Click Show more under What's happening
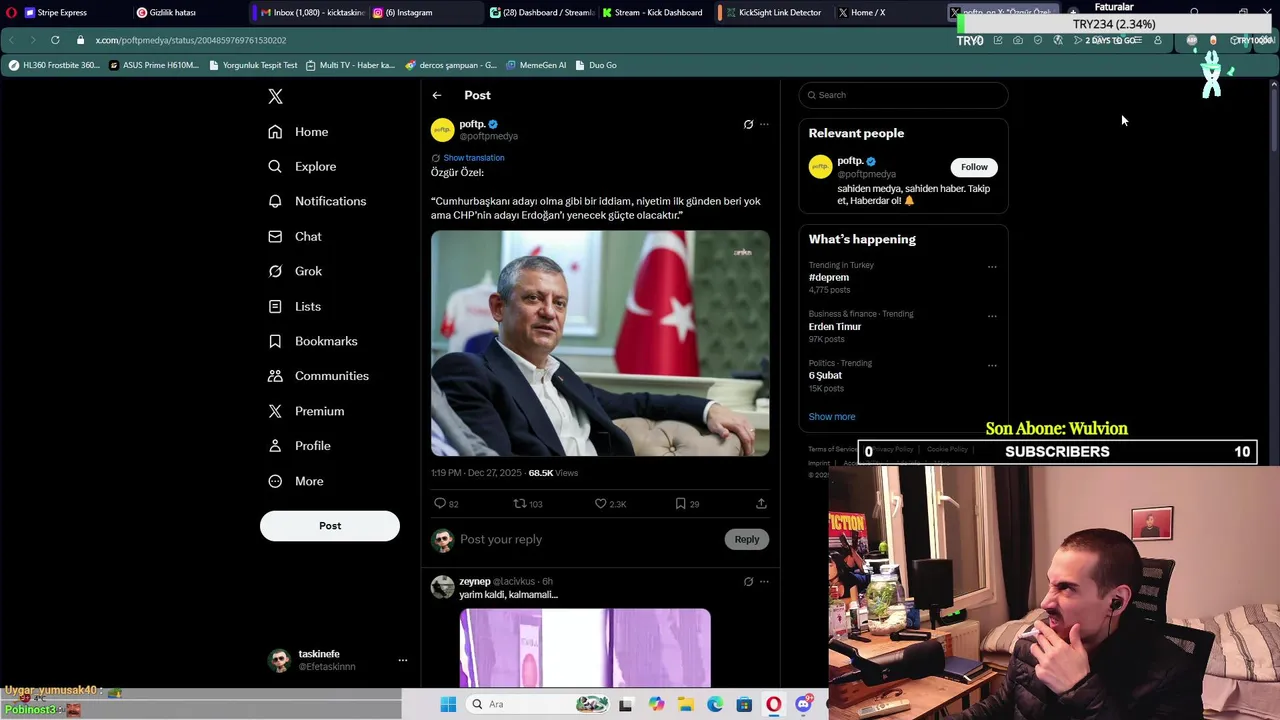 832,417
